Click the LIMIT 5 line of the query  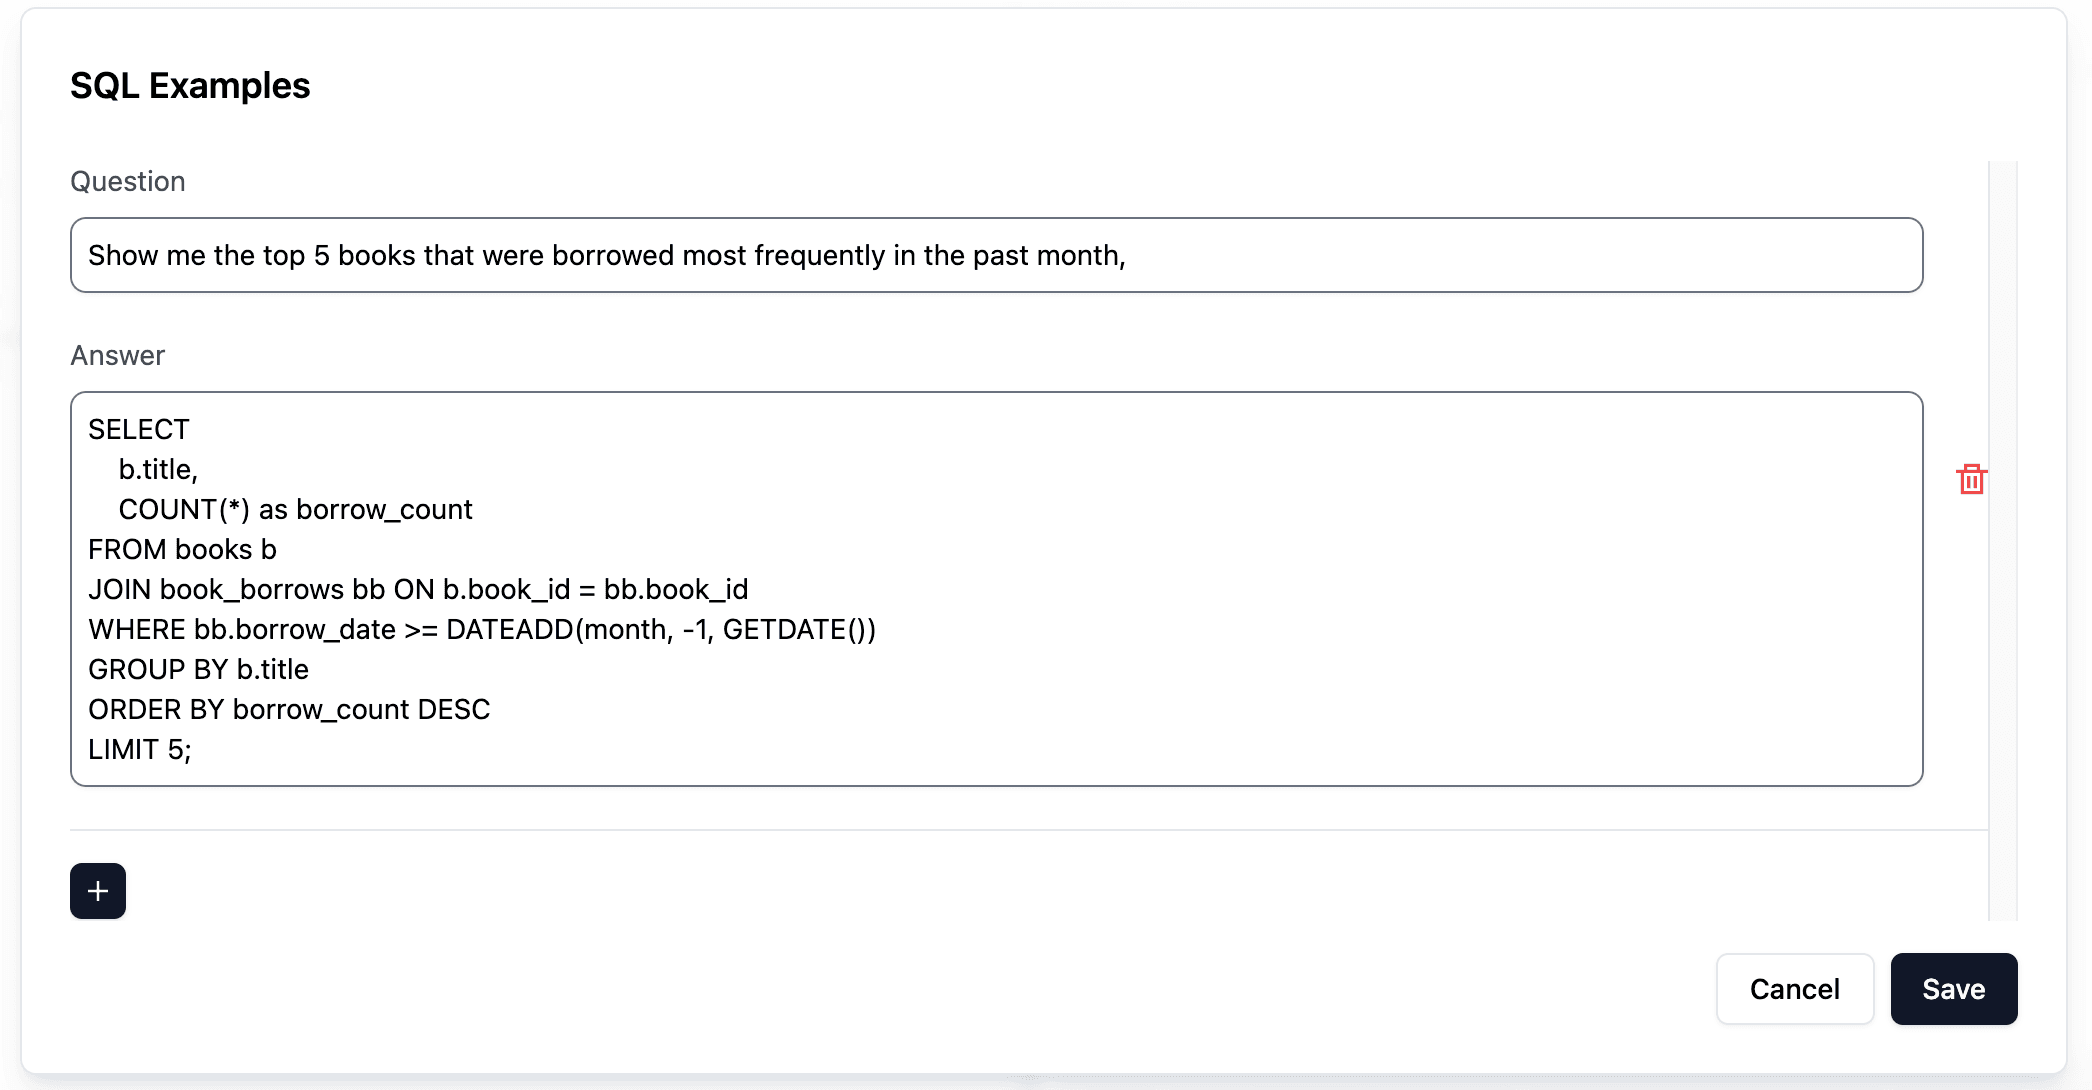click(x=140, y=749)
